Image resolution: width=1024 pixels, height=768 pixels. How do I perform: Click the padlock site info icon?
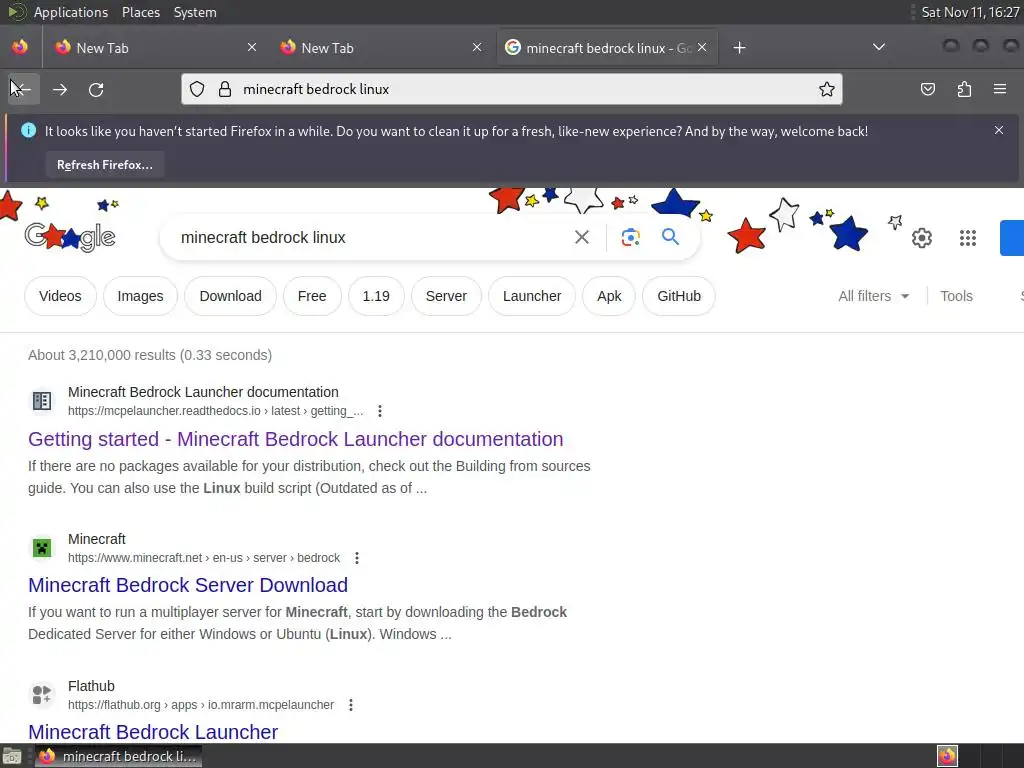click(225, 89)
